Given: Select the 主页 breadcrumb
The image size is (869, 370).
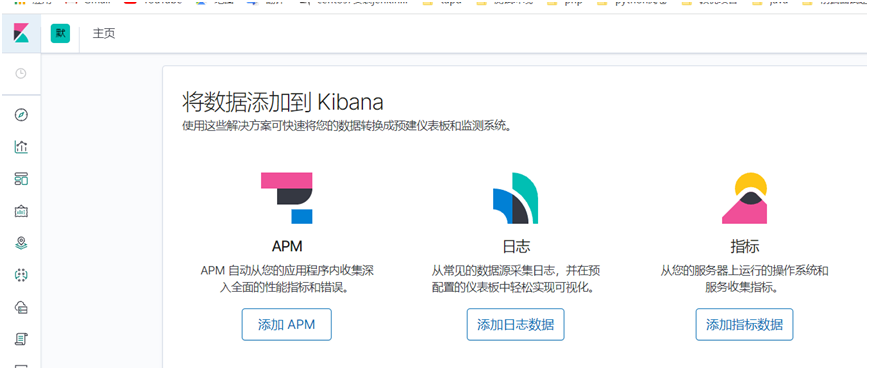Looking at the screenshot, I should (x=104, y=34).
